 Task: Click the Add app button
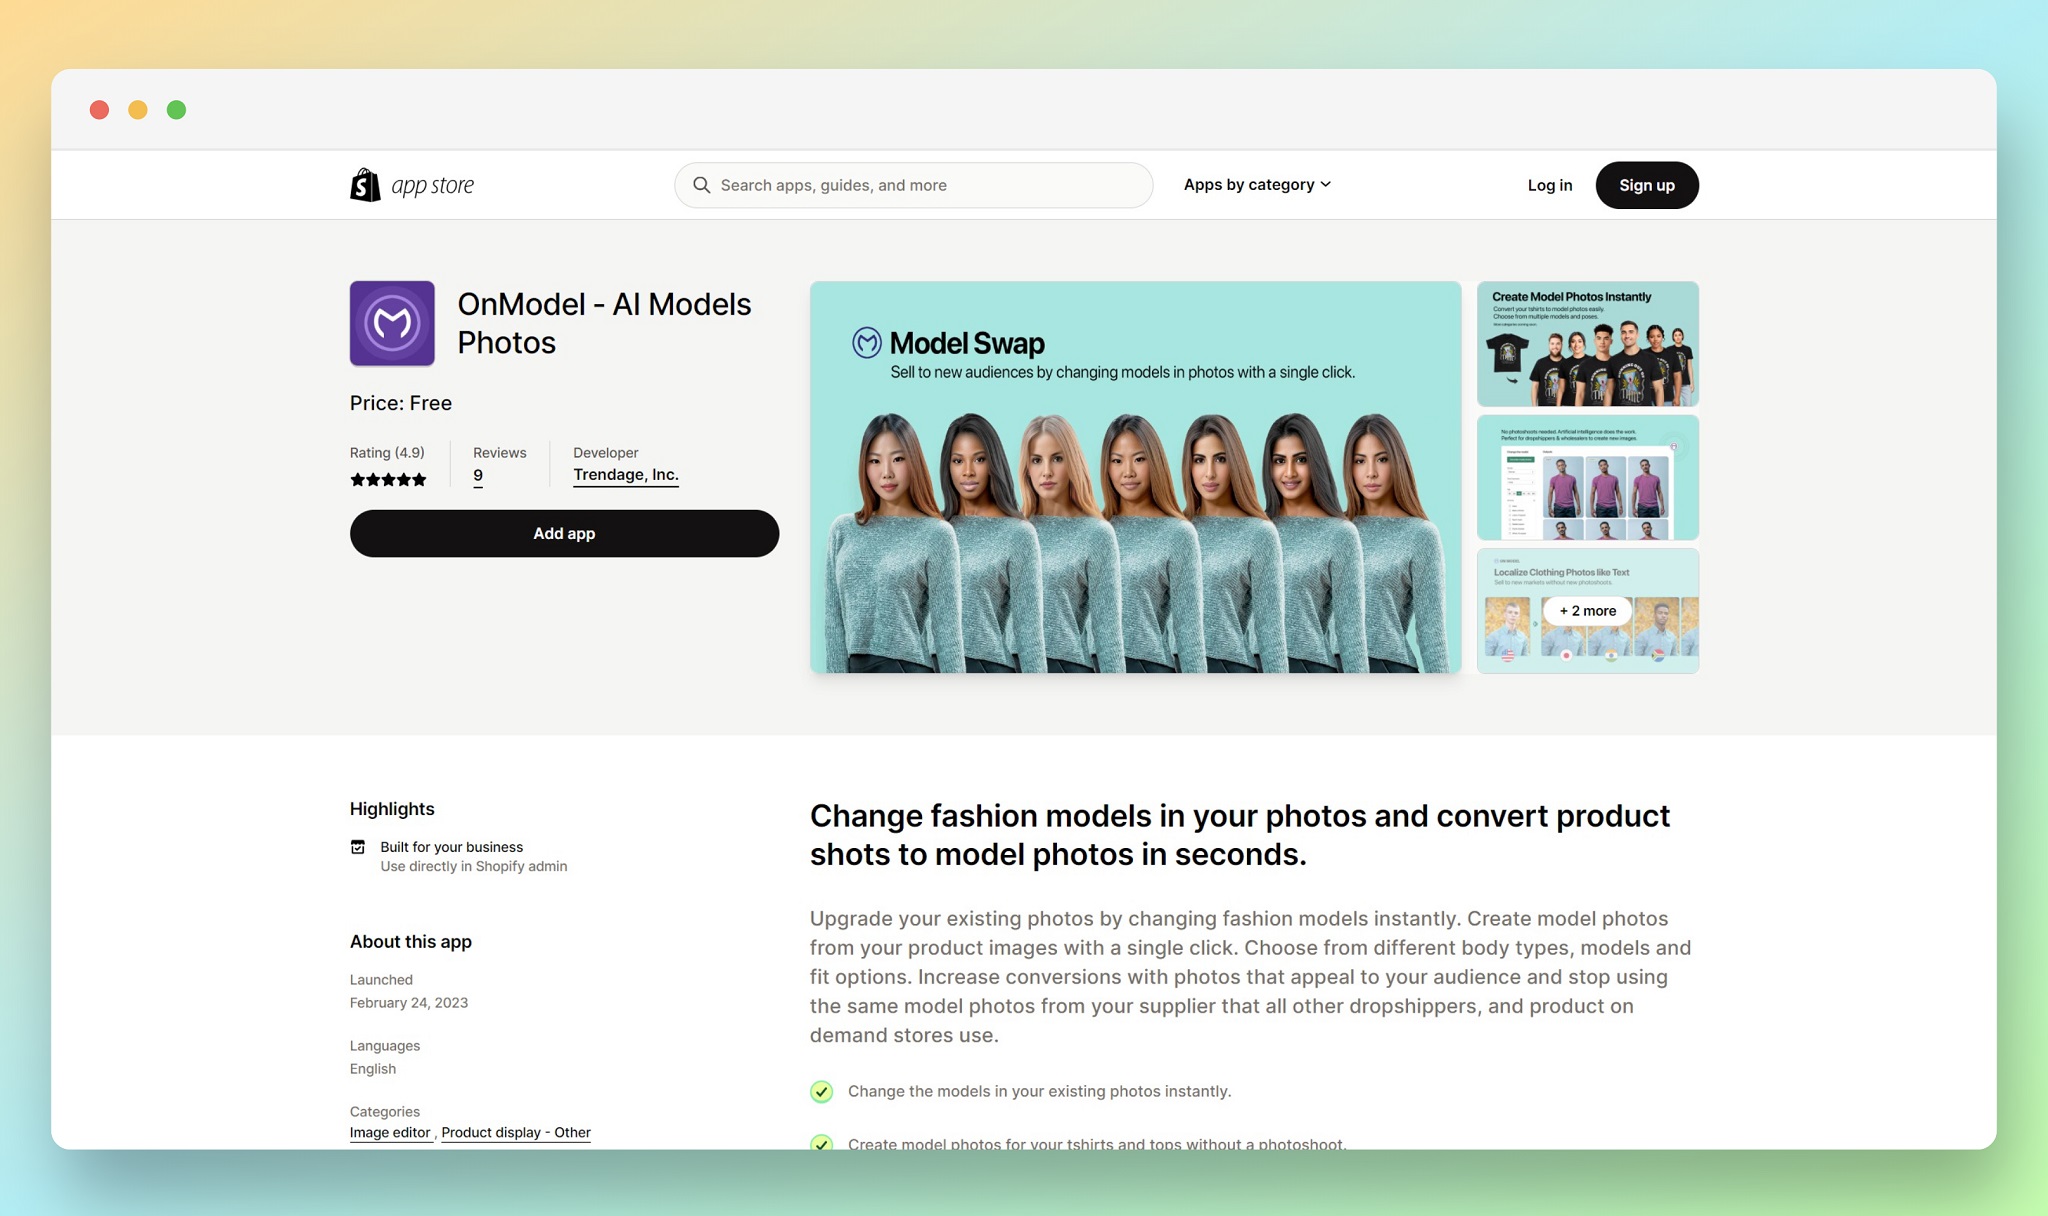click(x=564, y=533)
